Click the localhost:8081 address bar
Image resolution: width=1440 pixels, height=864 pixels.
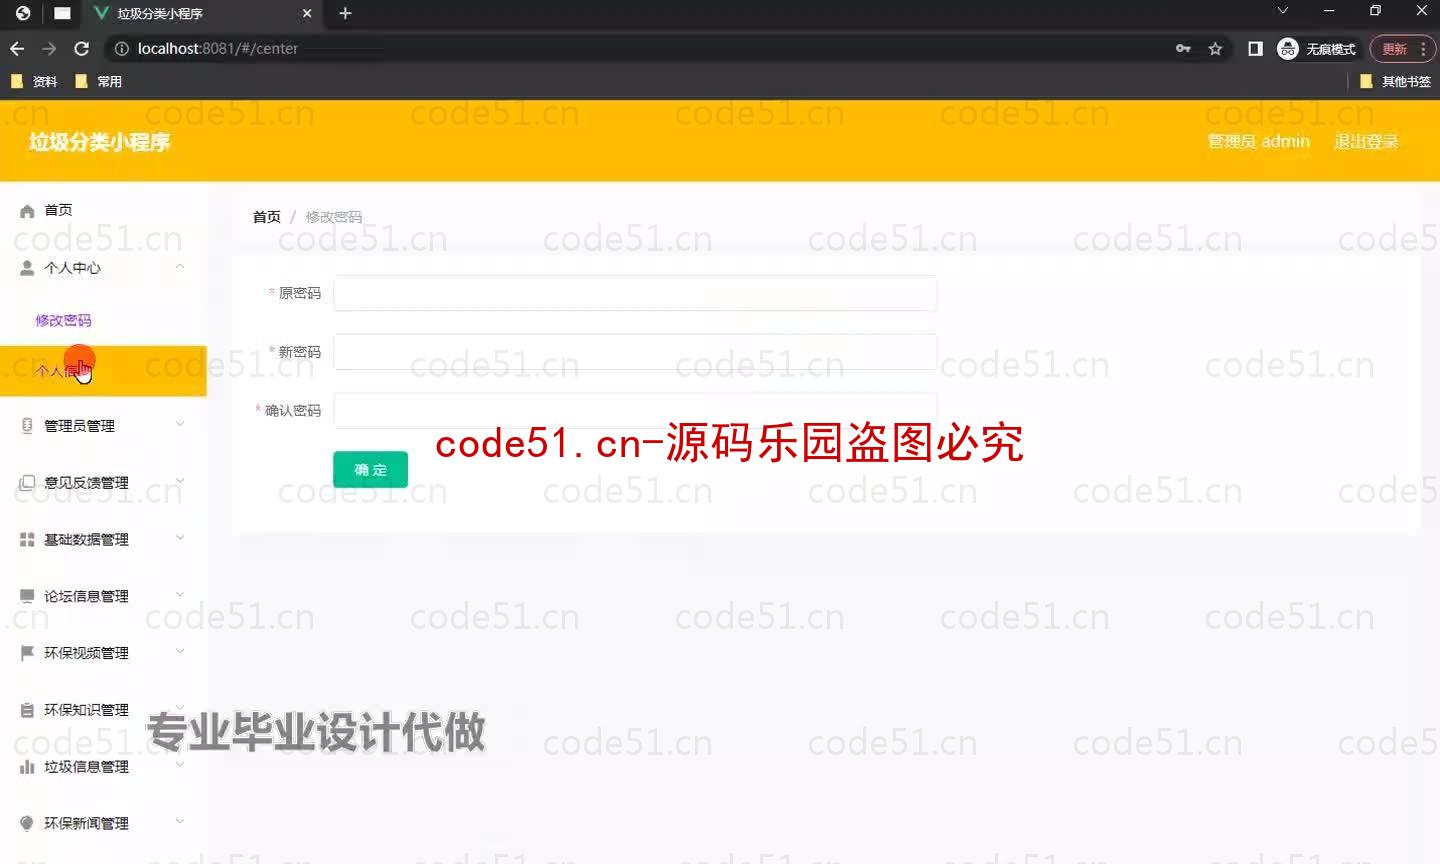(640, 48)
